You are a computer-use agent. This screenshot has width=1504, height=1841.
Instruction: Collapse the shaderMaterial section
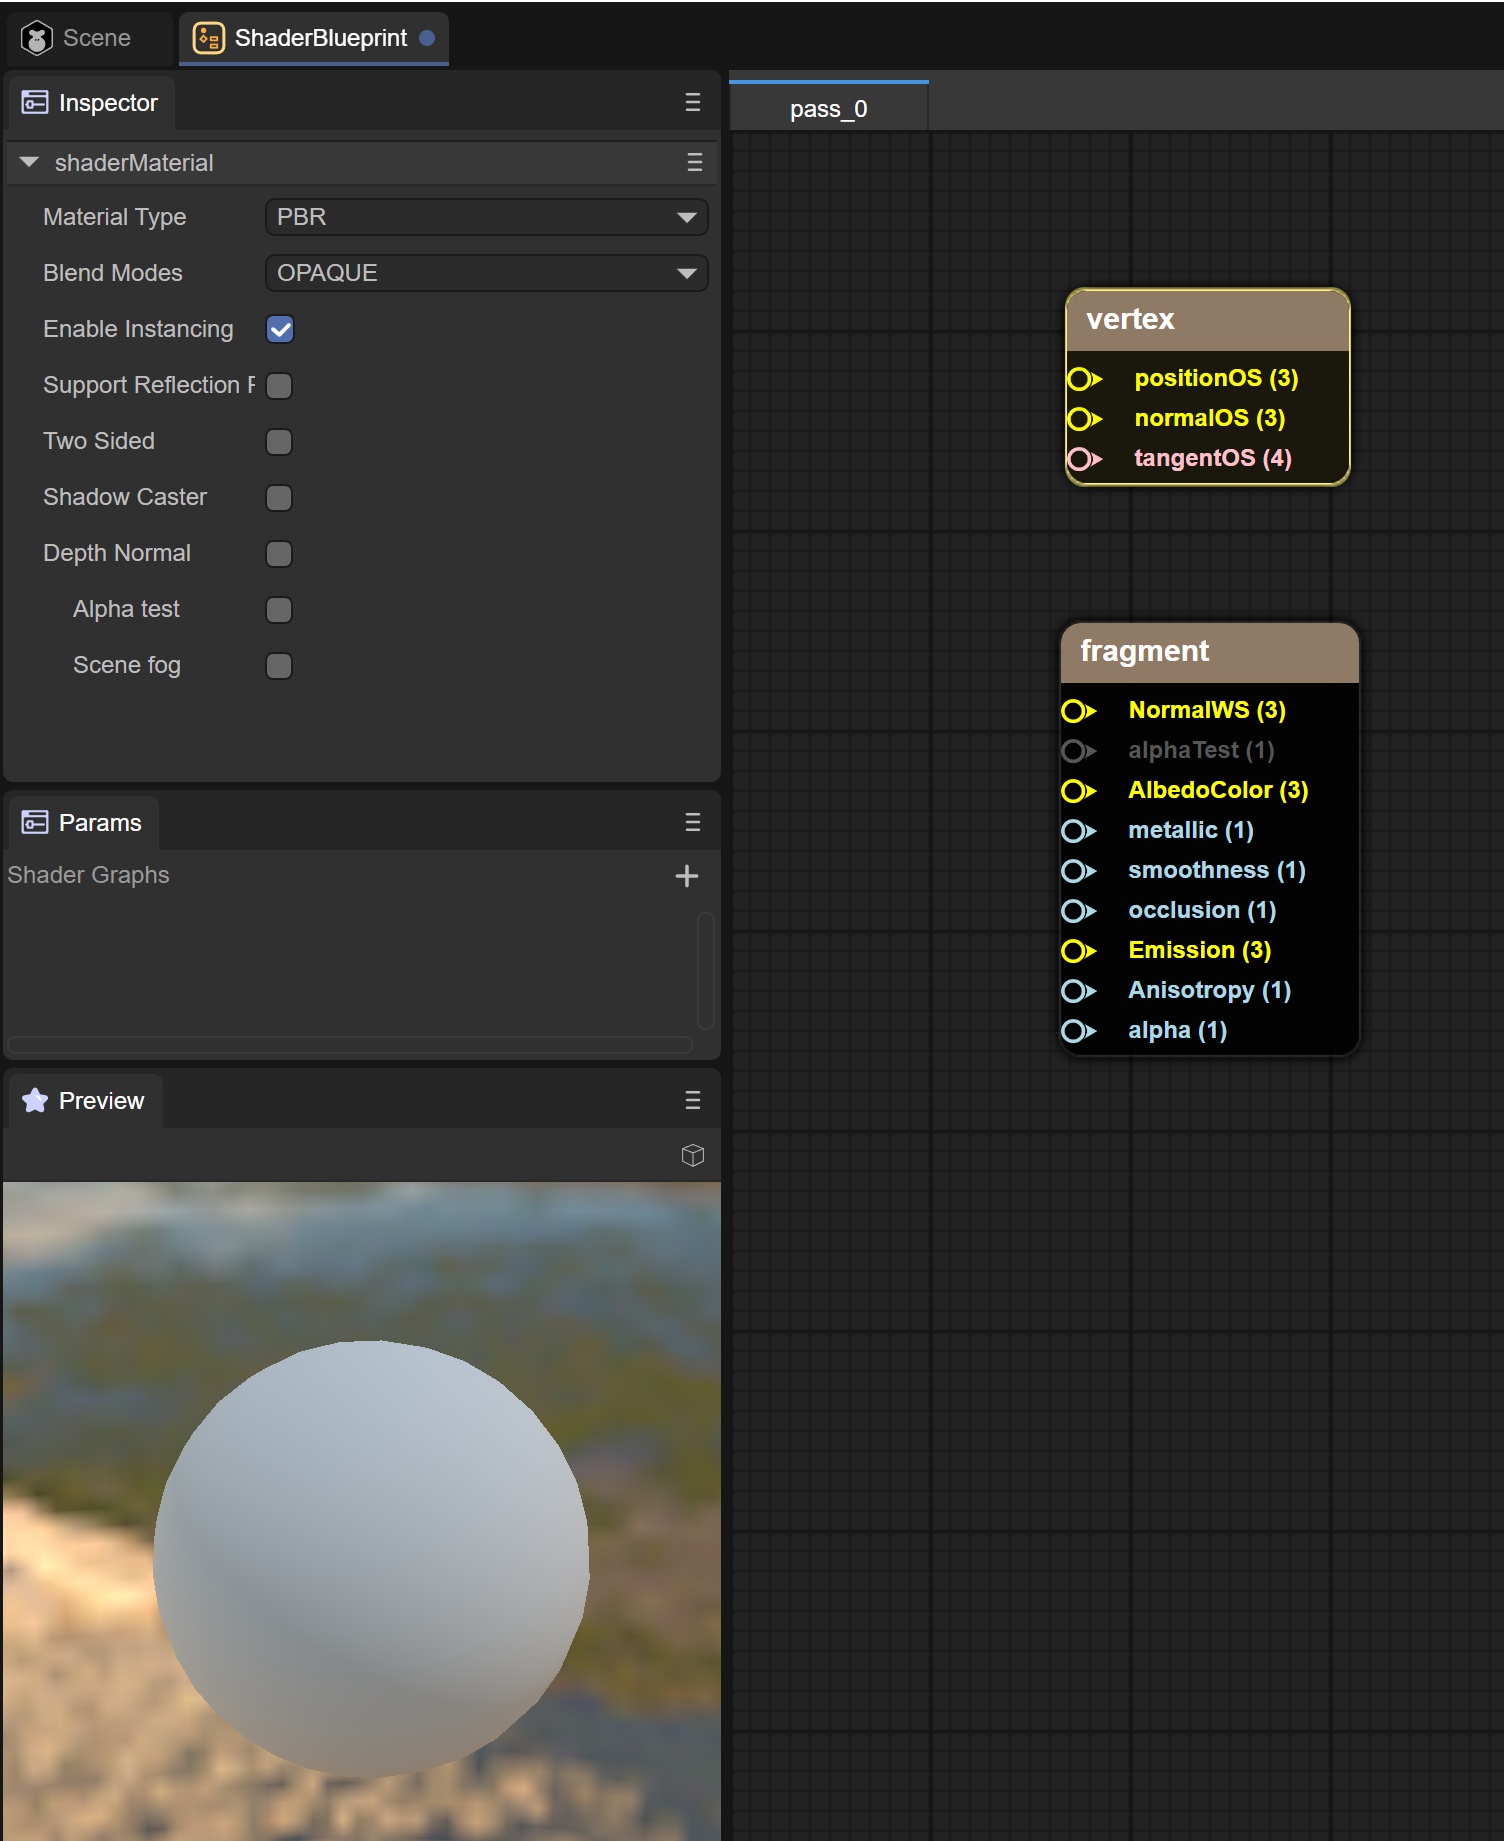pyautogui.click(x=29, y=162)
